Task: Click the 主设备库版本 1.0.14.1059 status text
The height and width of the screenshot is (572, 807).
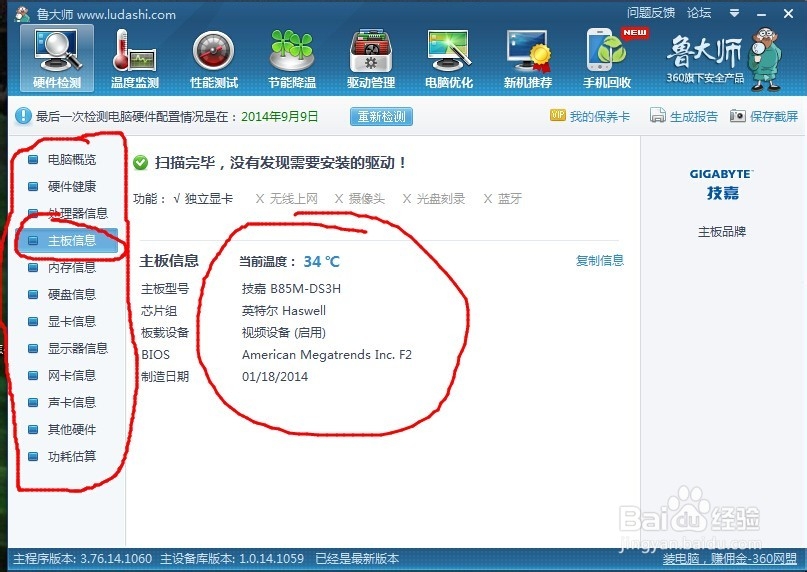Action: (x=232, y=559)
